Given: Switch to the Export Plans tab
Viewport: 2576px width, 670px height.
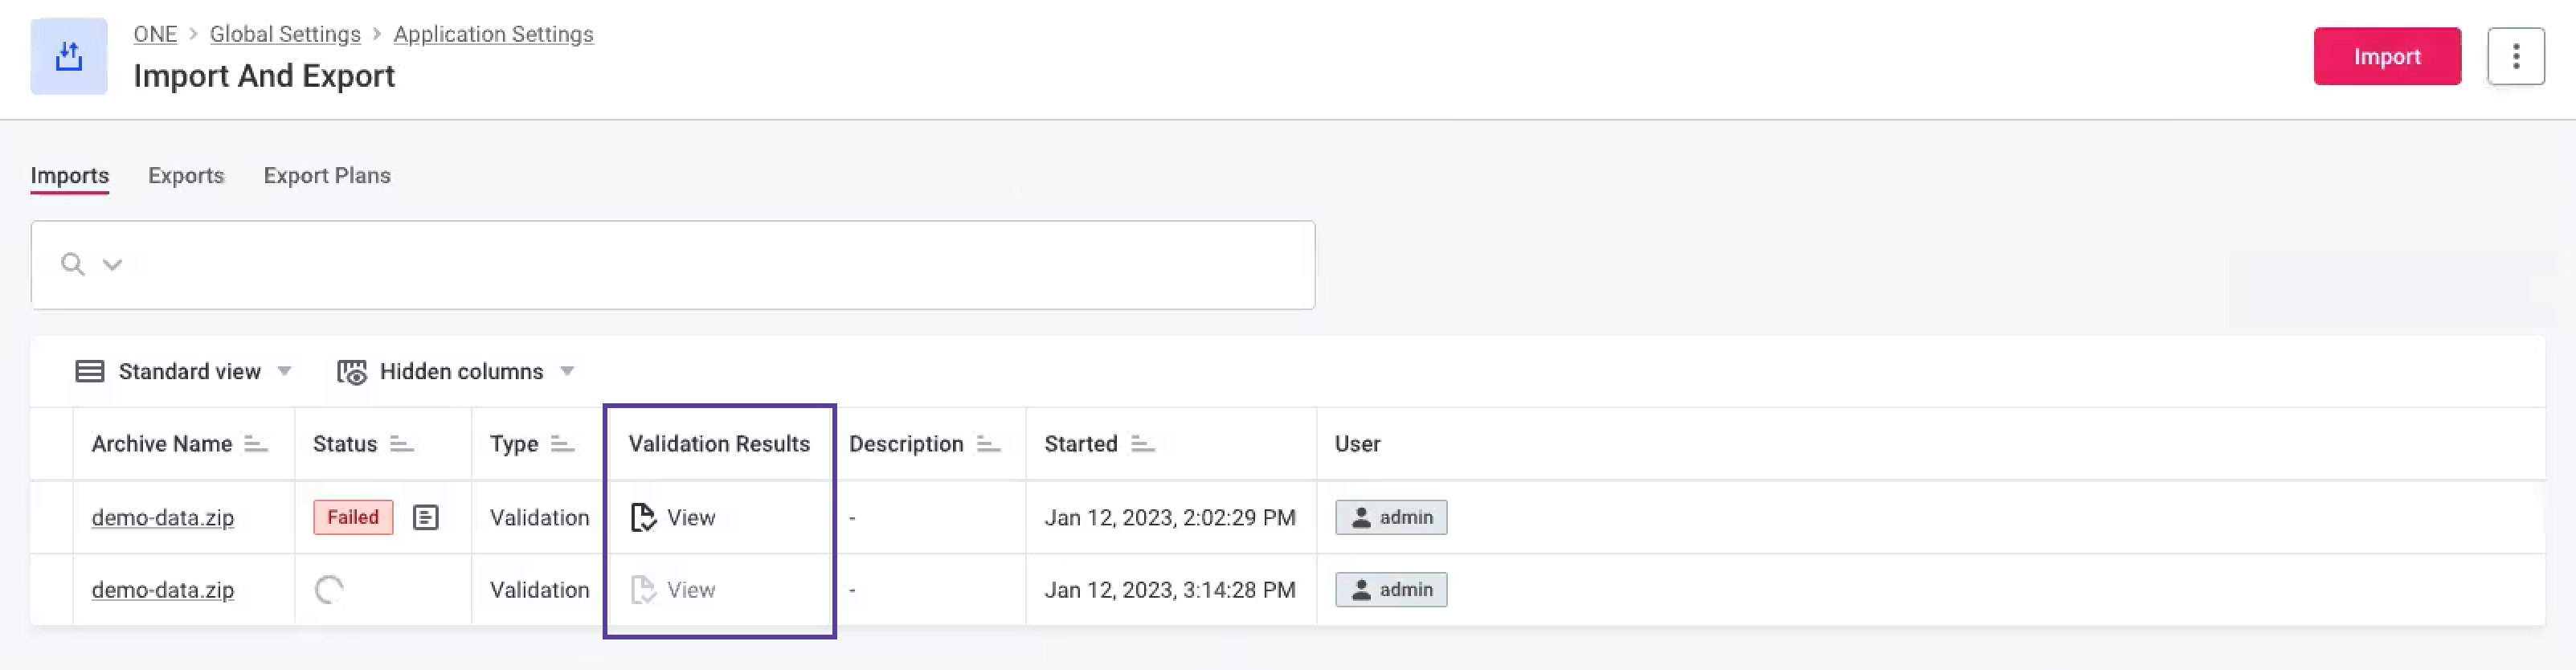Looking at the screenshot, I should (x=327, y=175).
